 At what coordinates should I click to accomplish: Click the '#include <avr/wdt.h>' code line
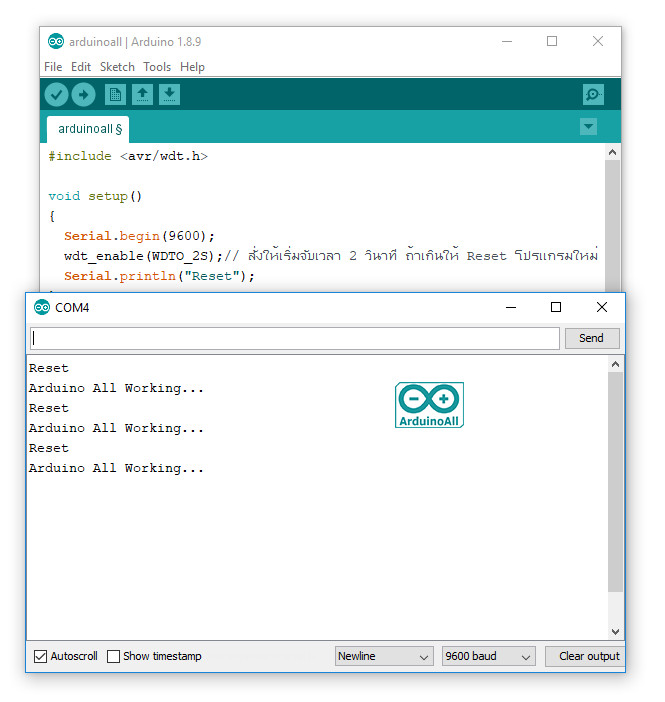tap(128, 156)
